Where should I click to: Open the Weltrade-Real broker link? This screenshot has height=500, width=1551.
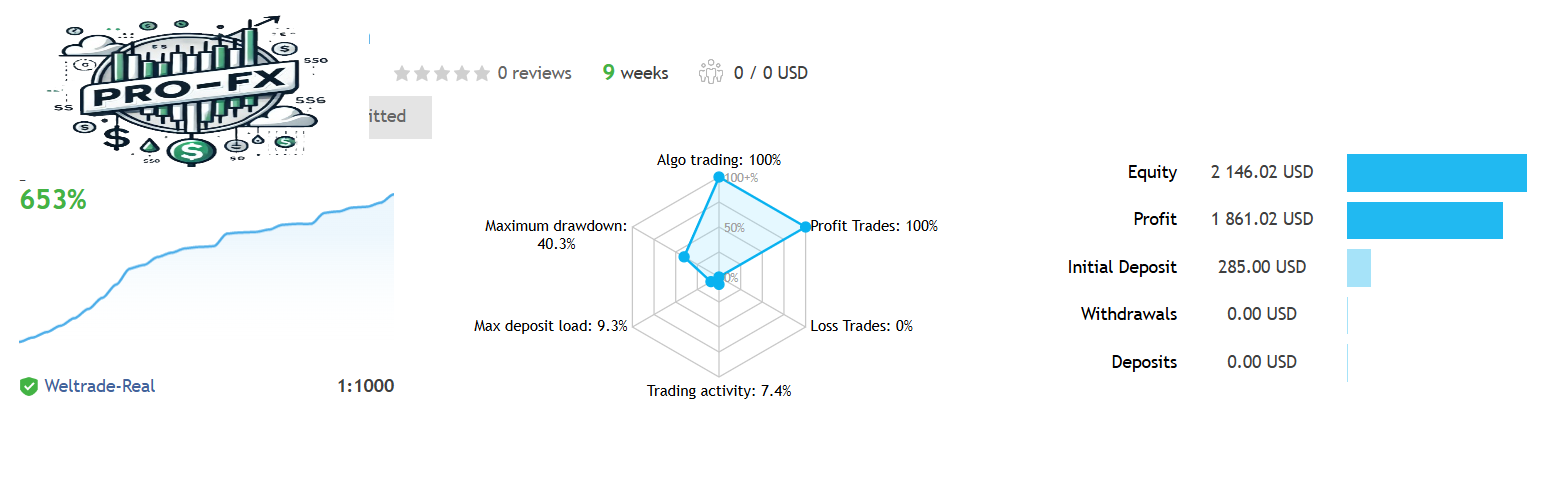(x=100, y=386)
